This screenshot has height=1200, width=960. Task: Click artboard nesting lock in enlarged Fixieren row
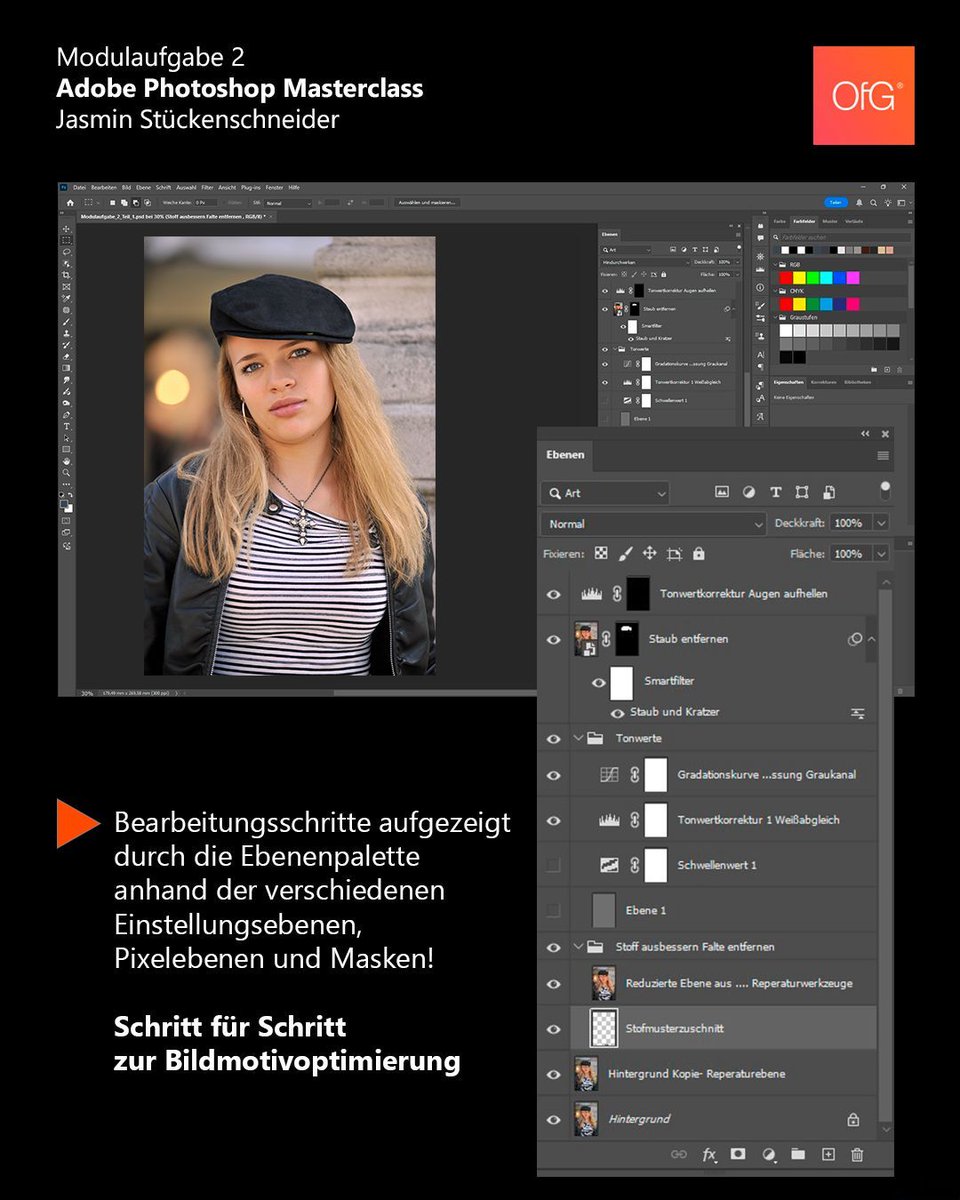(674, 553)
